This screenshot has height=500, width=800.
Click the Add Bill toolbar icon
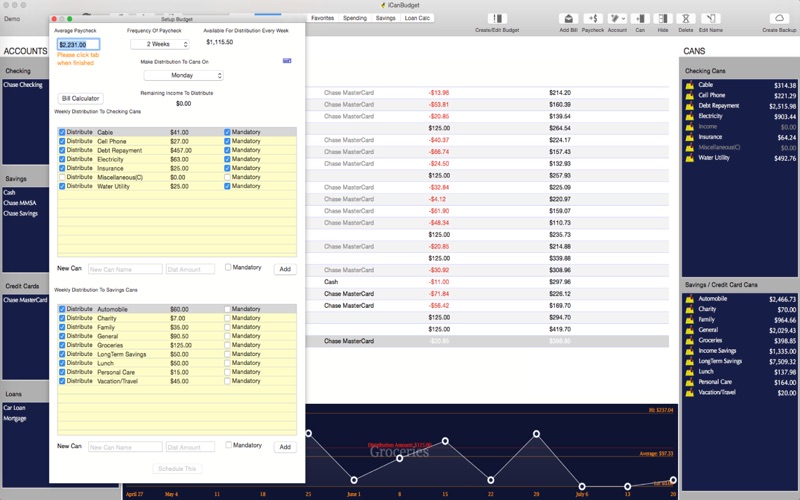point(568,19)
